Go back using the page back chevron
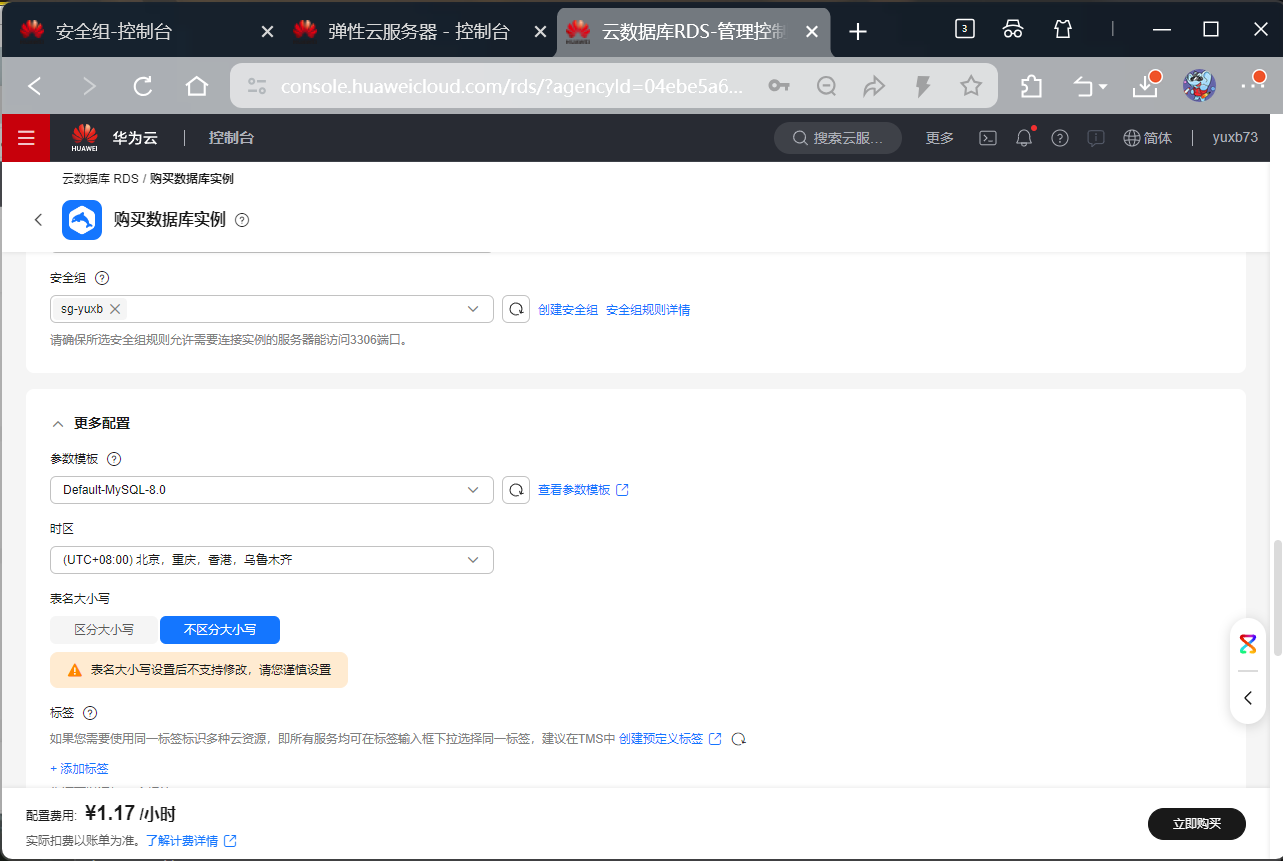This screenshot has height=861, width=1283. coord(39,220)
